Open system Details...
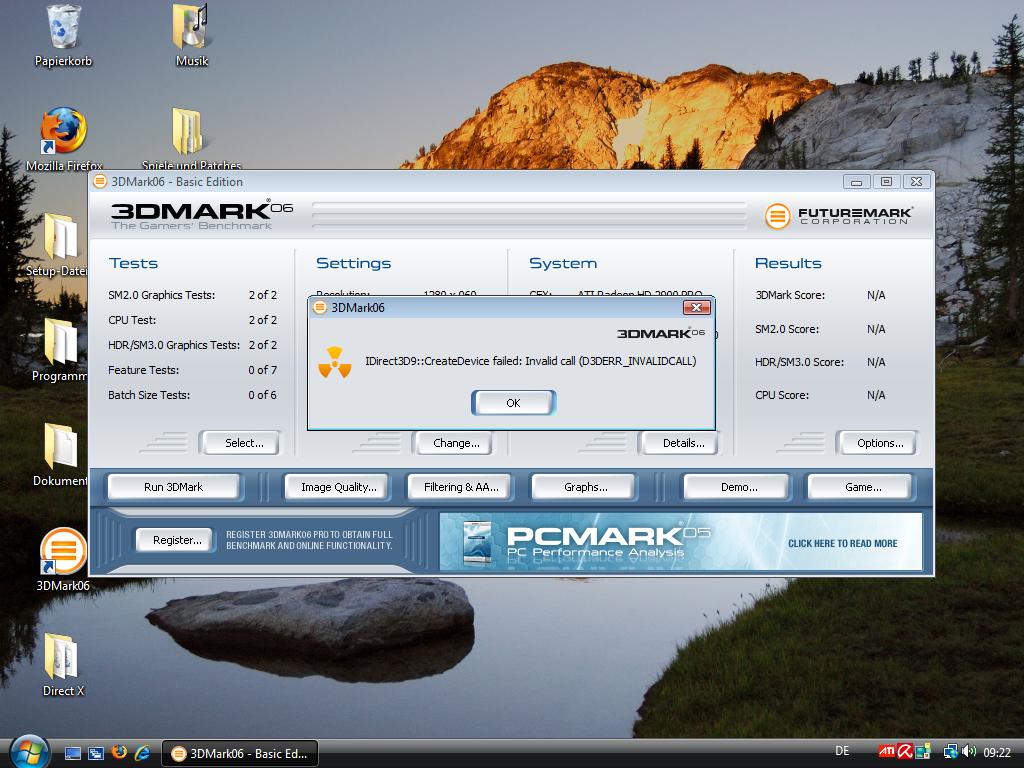 pyautogui.click(x=679, y=443)
